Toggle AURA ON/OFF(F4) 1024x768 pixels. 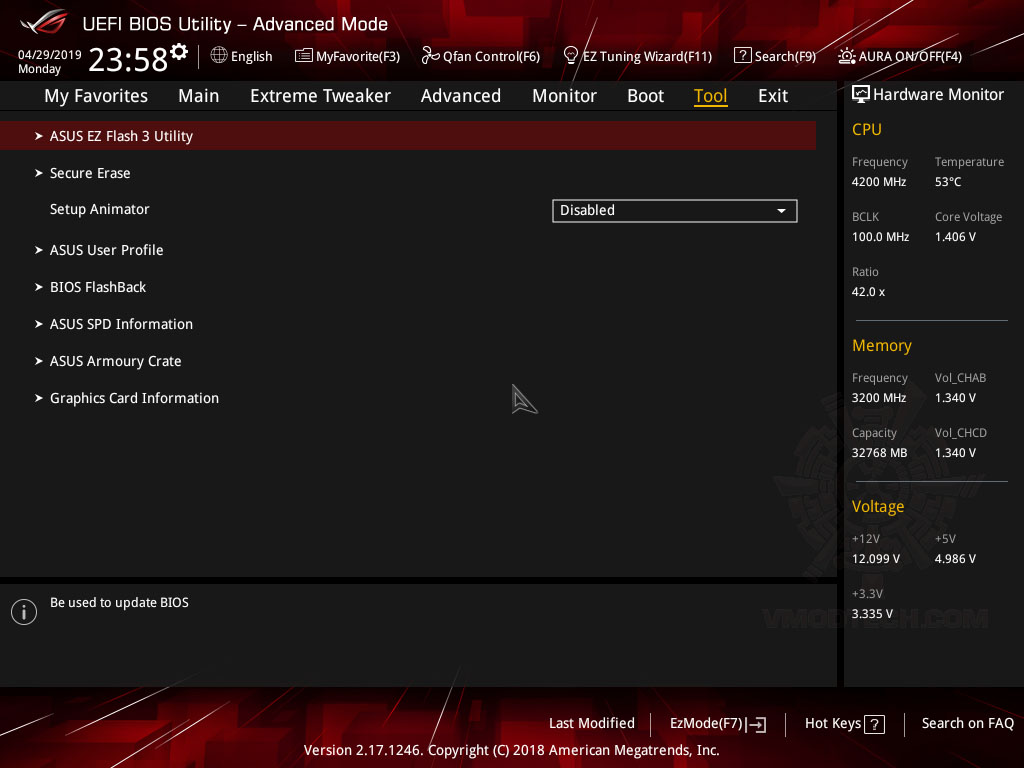(x=910, y=57)
